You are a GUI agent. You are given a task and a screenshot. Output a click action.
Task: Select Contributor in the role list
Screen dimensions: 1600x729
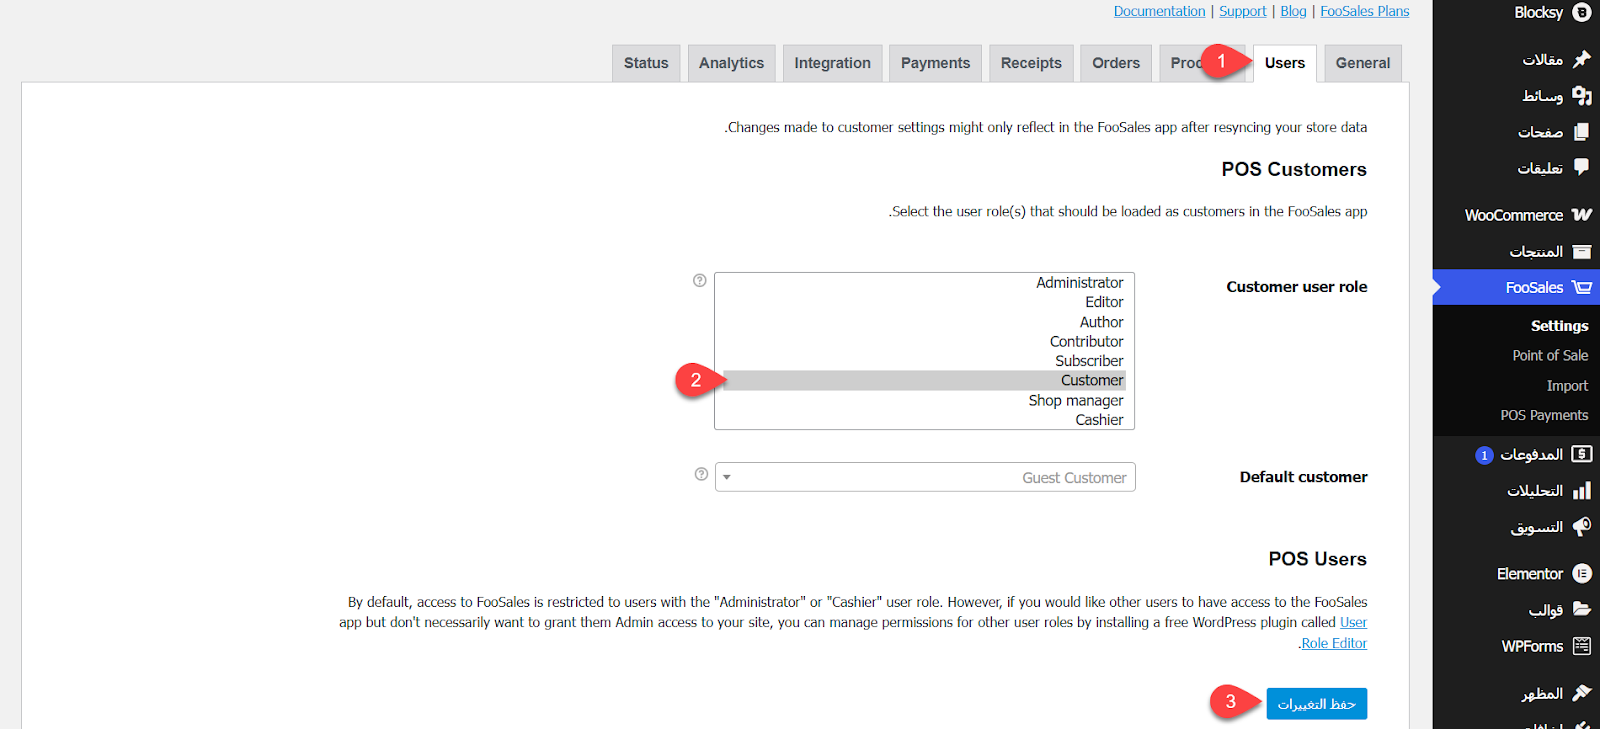point(925,341)
